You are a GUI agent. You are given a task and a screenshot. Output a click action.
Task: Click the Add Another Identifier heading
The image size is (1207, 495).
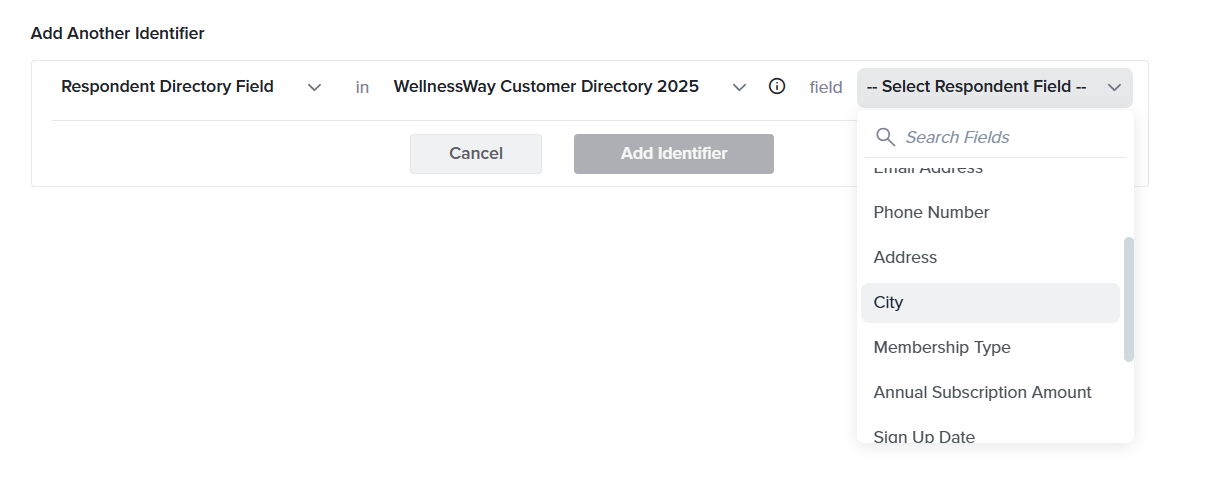click(x=118, y=33)
